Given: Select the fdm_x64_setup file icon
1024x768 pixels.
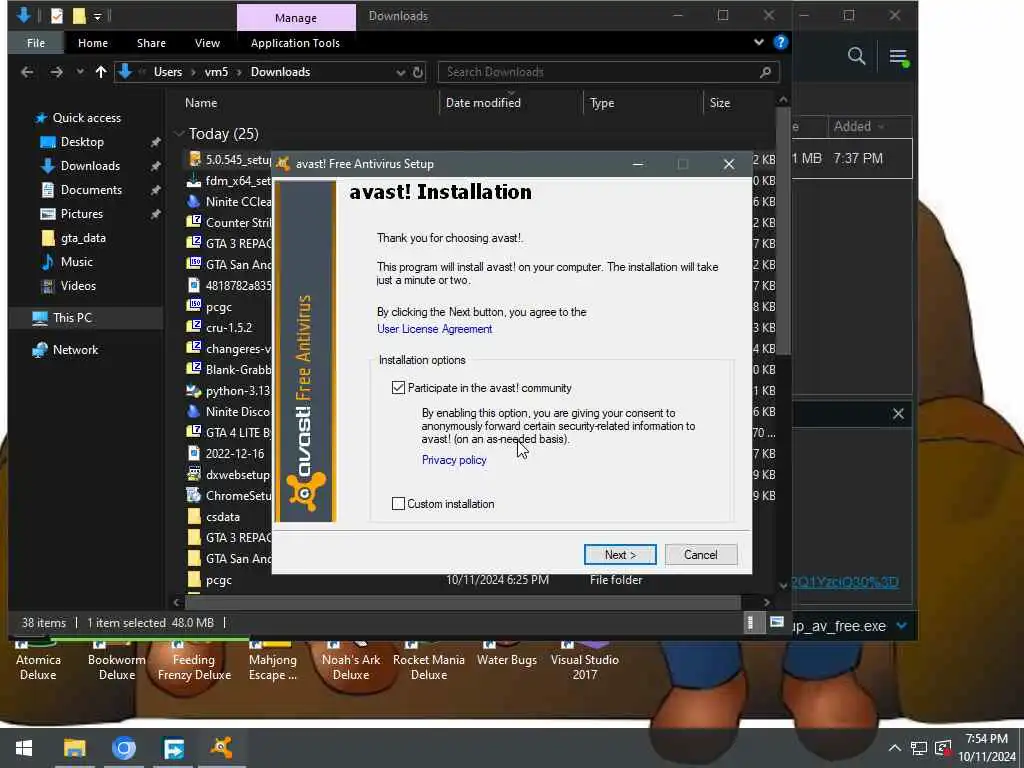Looking at the screenshot, I should pos(193,180).
